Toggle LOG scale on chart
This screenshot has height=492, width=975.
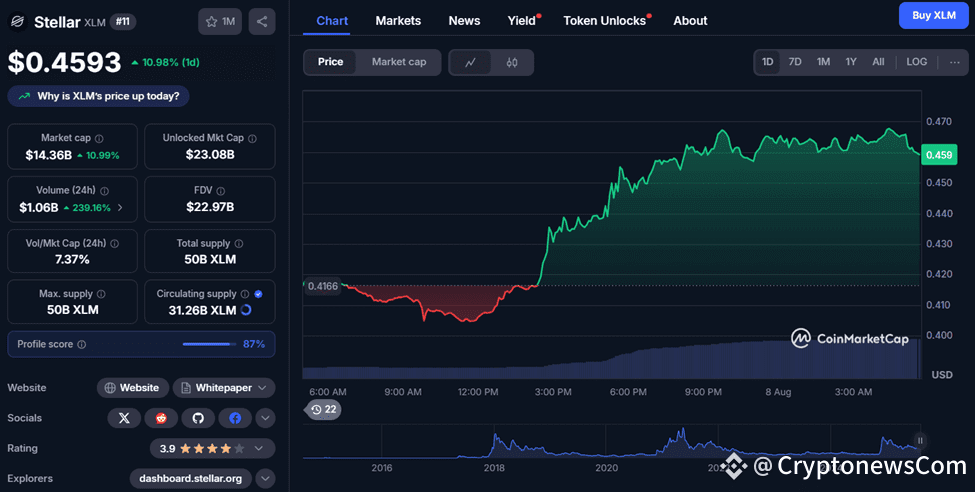tap(917, 62)
